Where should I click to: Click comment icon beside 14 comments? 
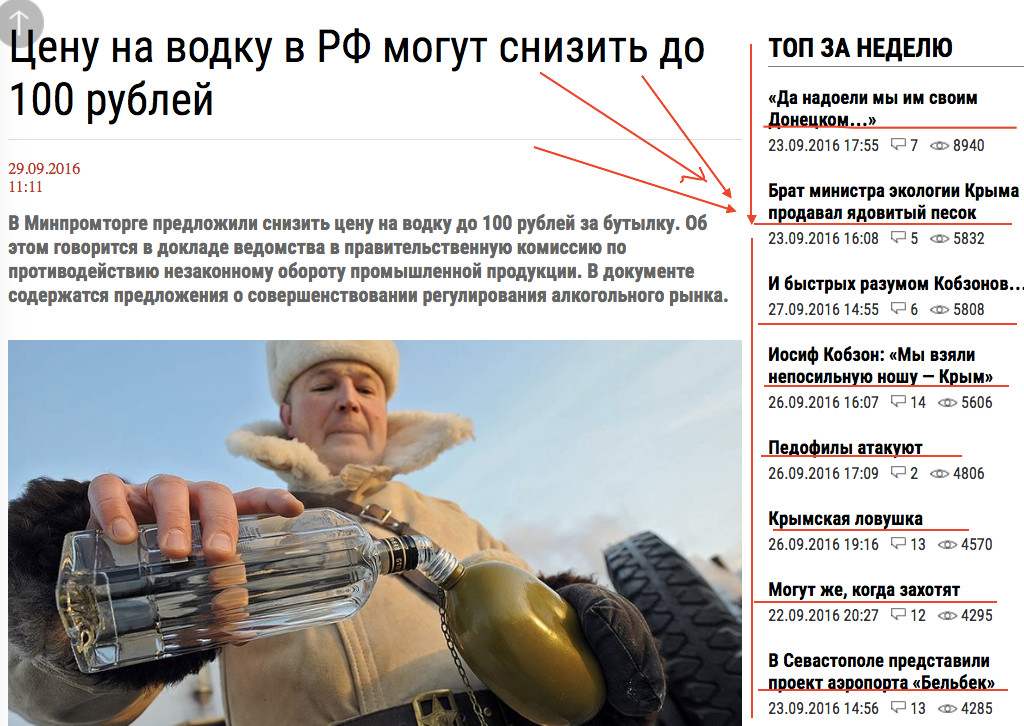[899, 401]
